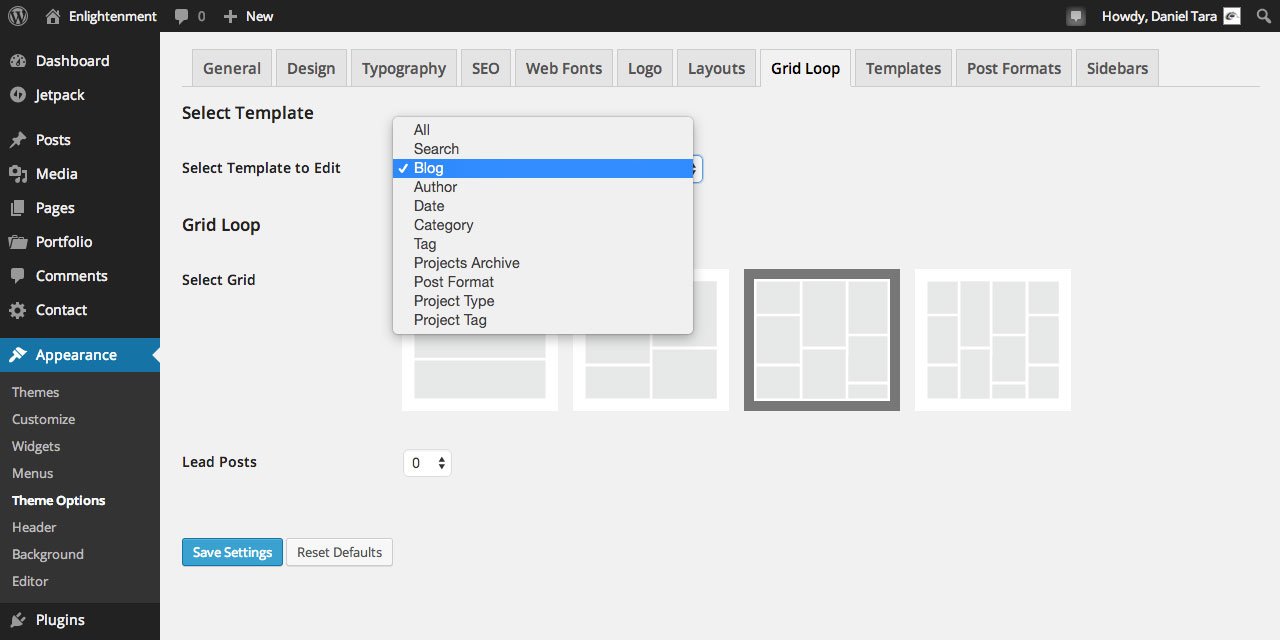Open the Media library icon

[x=18, y=174]
